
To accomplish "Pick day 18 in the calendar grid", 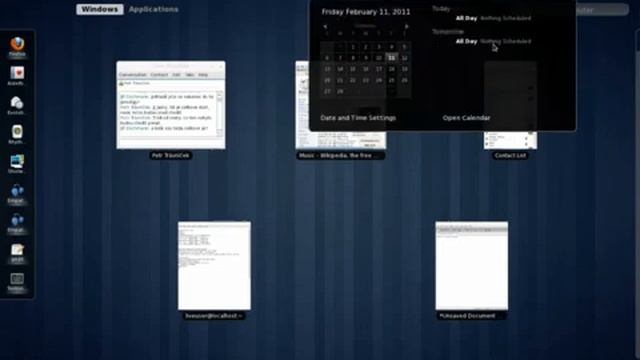I will point(391,69).
